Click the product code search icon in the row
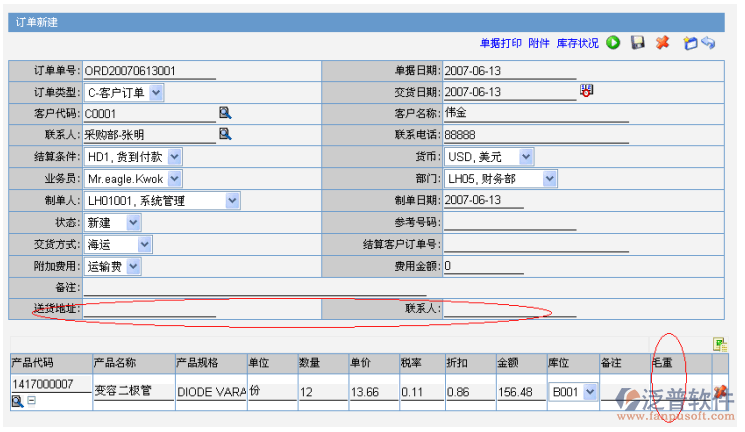The height and width of the screenshot is (432, 745). 17,401
